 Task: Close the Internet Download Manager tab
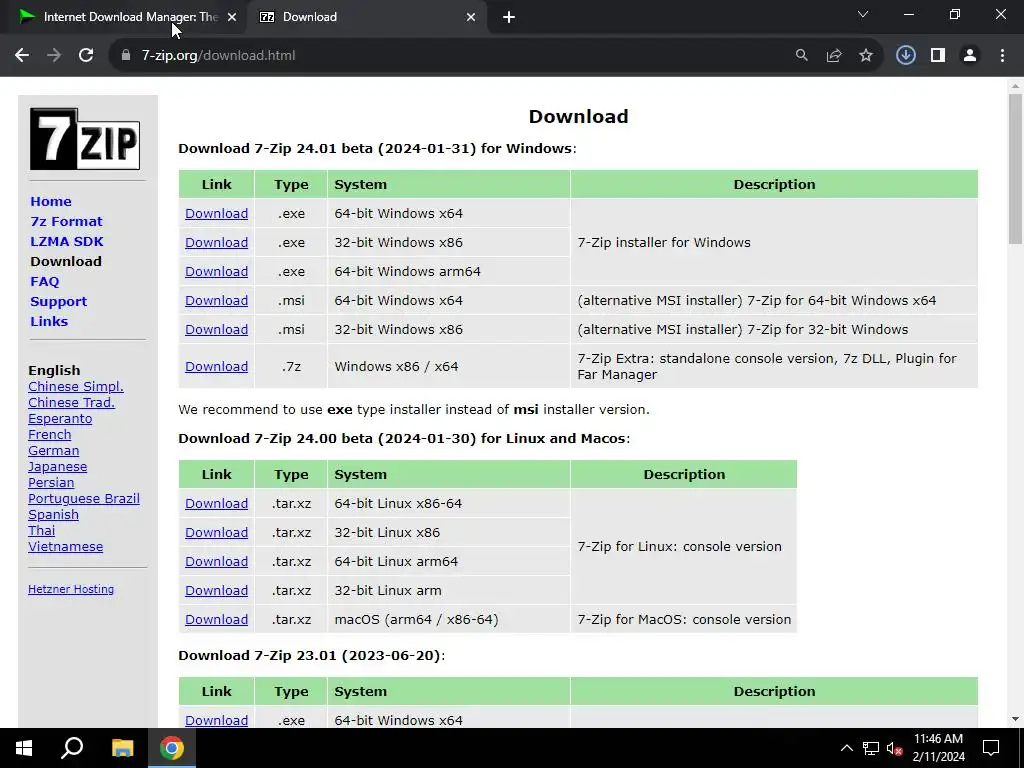232,18
